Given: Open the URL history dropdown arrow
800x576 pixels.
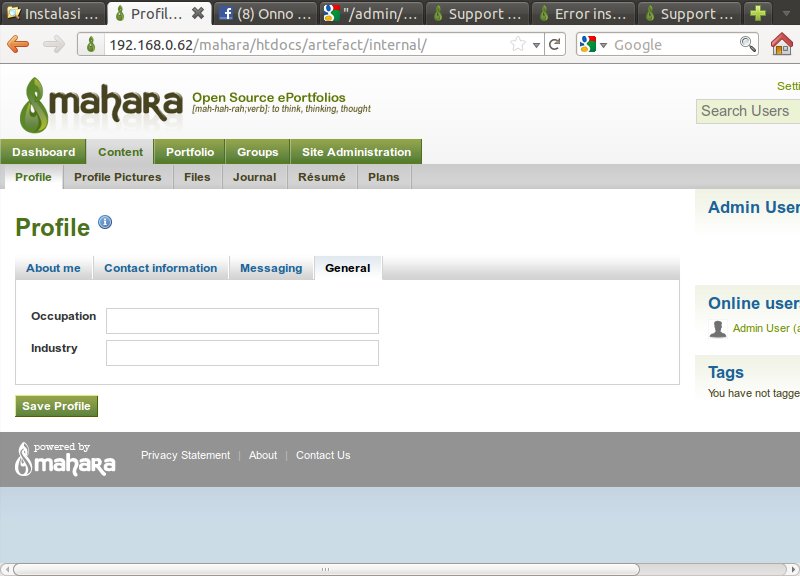Looking at the screenshot, I should tap(536, 45).
